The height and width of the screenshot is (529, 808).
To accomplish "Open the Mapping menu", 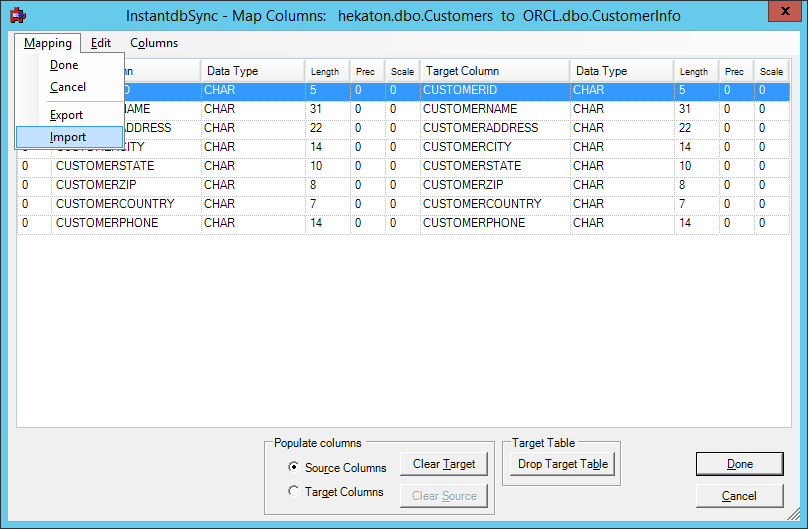I will pos(48,43).
